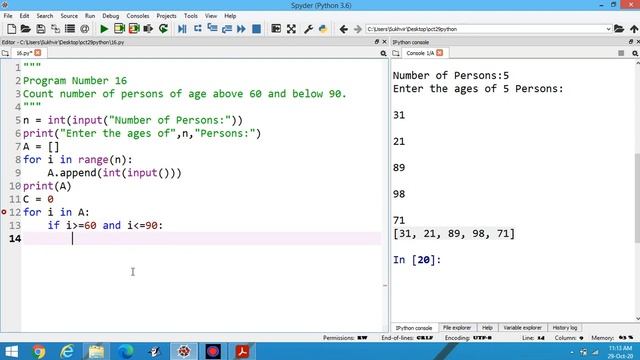Image resolution: width=640 pixels, height=360 pixels.
Task: Open File Explorer from the taskbar
Action: [x=96, y=351]
